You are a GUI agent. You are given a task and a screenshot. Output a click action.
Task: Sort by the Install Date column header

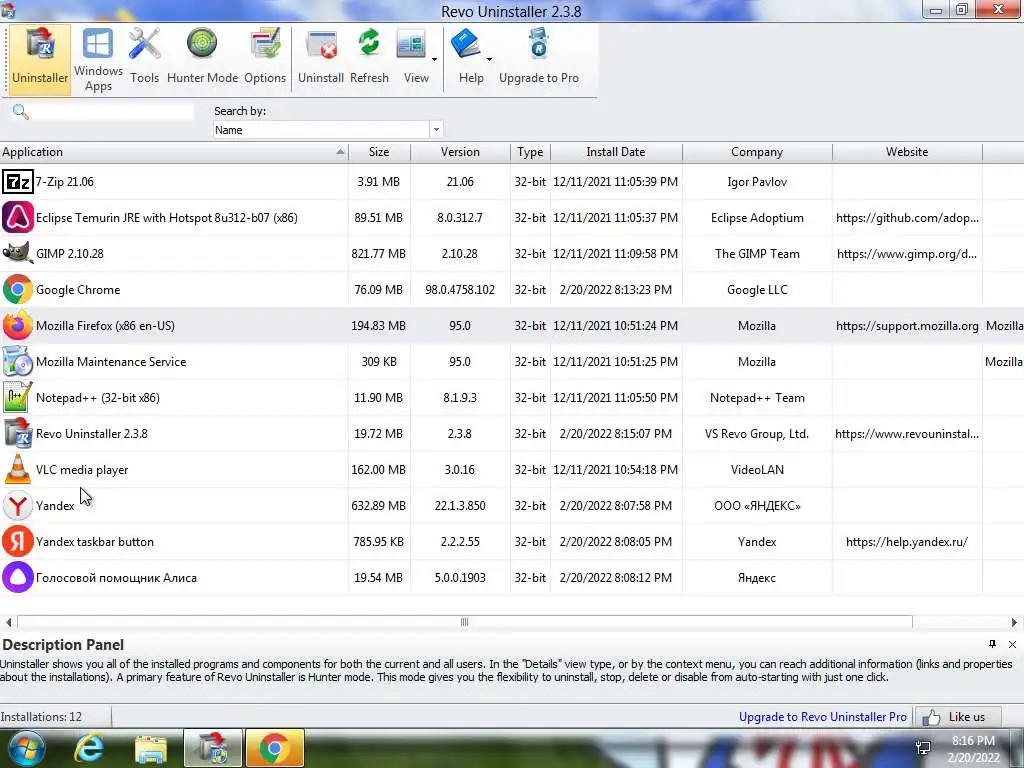[616, 152]
